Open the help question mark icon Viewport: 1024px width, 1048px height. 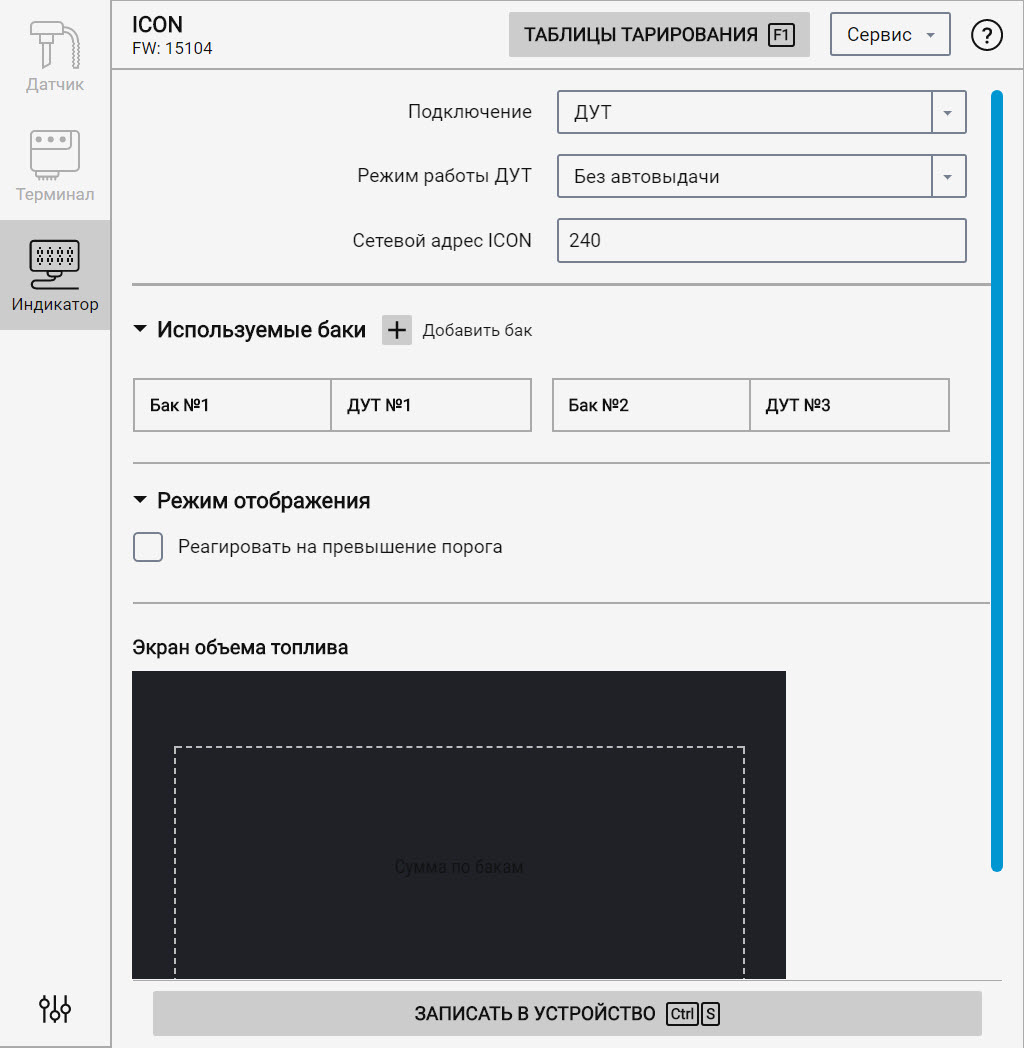(986, 35)
